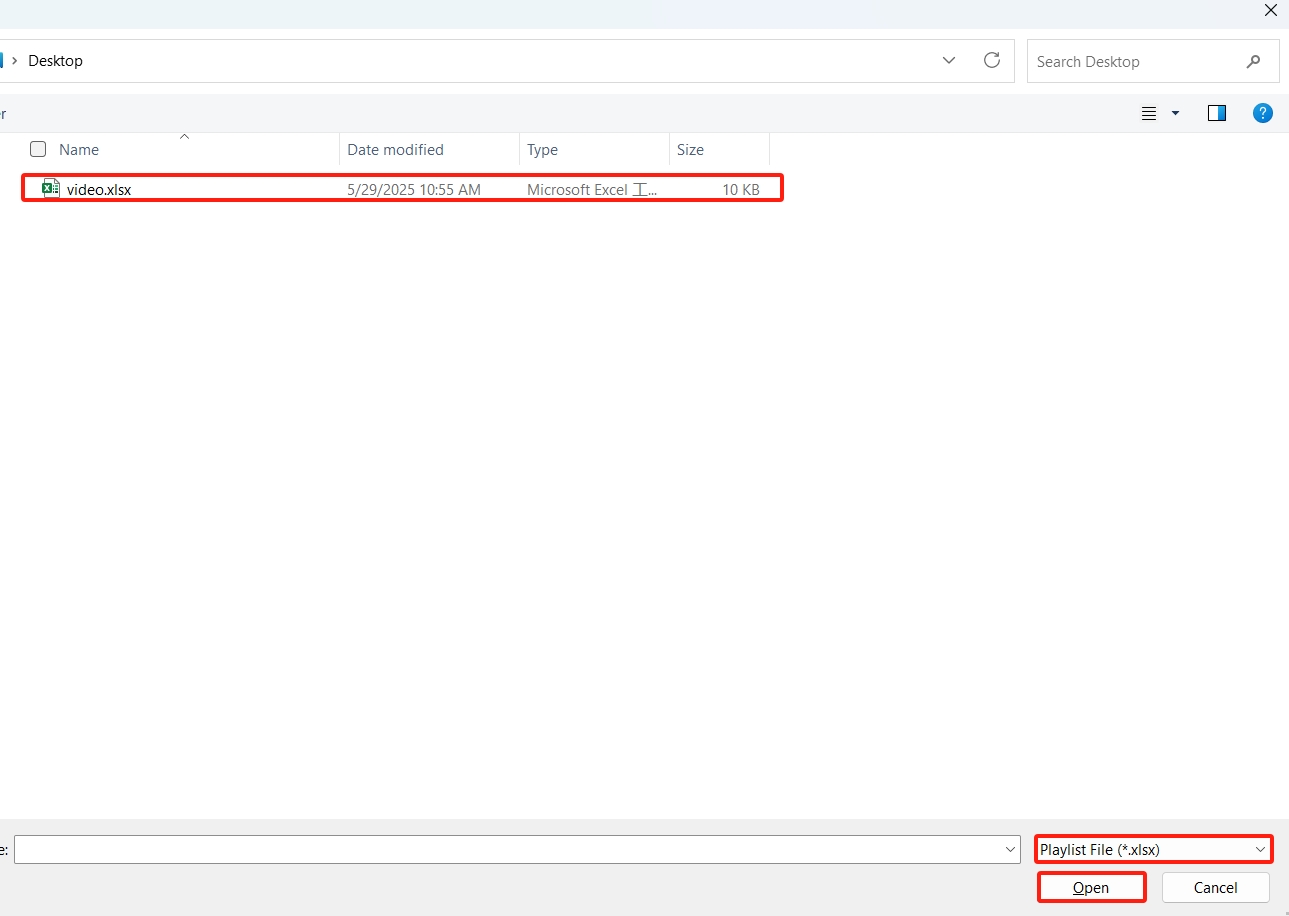1289x916 pixels.
Task: Open the blue Help question mark icon
Action: pyautogui.click(x=1263, y=114)
